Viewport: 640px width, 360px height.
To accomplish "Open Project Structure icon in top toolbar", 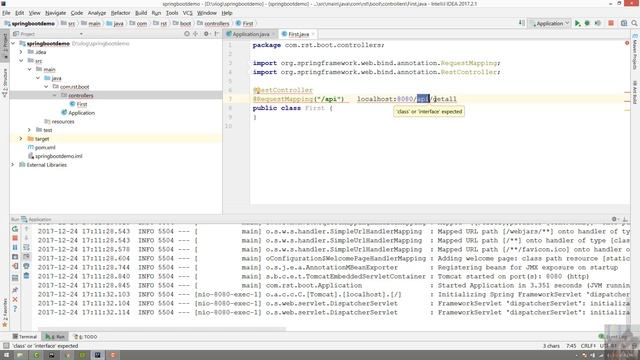I will click(x=624, y=23).
